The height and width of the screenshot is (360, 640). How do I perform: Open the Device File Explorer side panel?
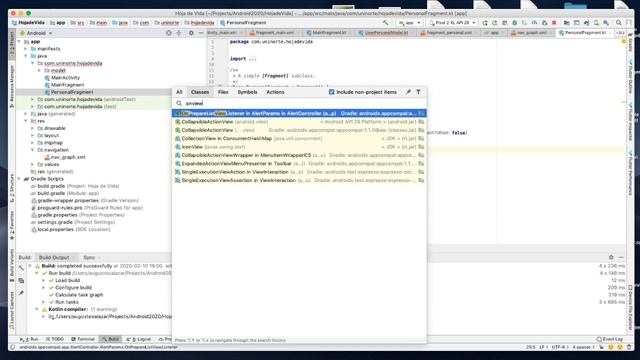[x=631, y=307]
